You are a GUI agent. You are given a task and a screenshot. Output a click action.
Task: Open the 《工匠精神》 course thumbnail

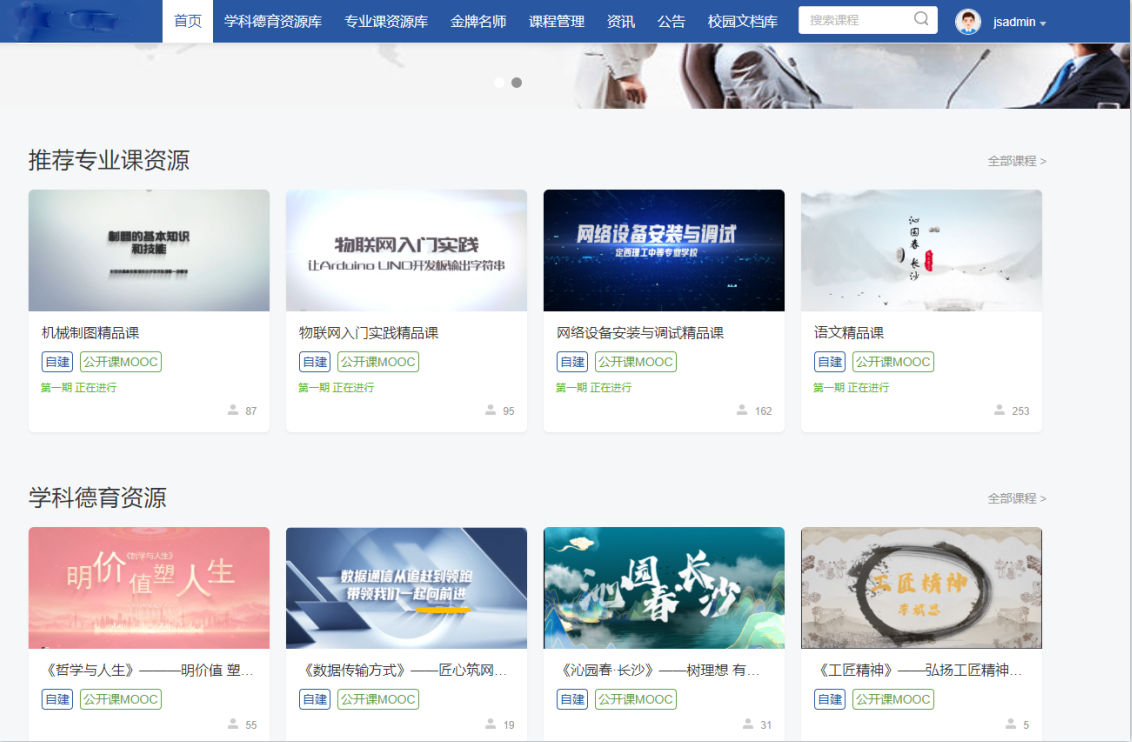pos(921,588)
